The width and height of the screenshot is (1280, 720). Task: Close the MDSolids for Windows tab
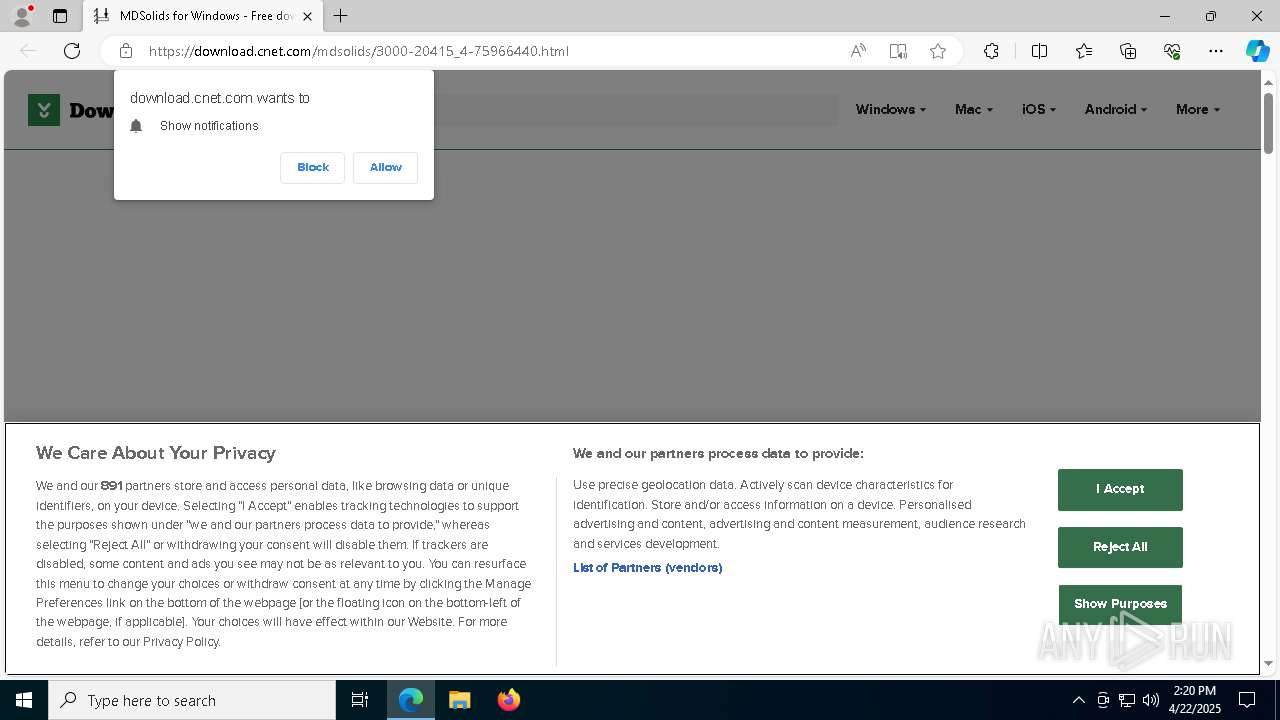pyautogui.click(x=307, y=16)
